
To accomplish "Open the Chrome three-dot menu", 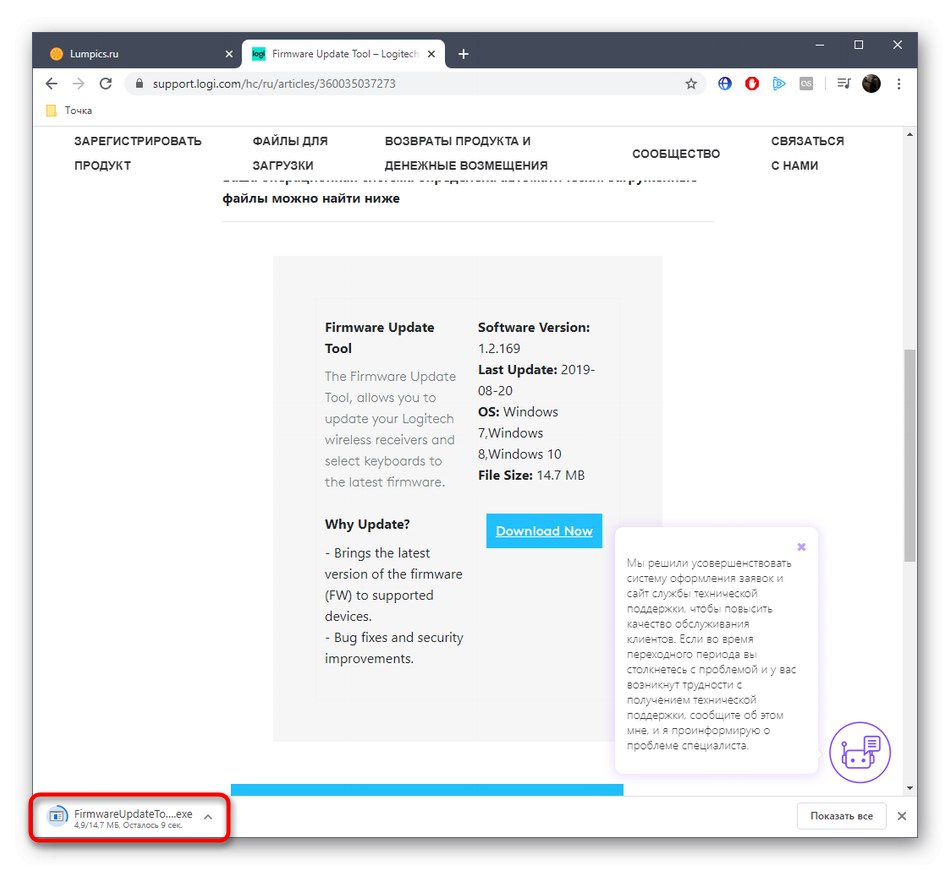I will (x=899, y=84).
